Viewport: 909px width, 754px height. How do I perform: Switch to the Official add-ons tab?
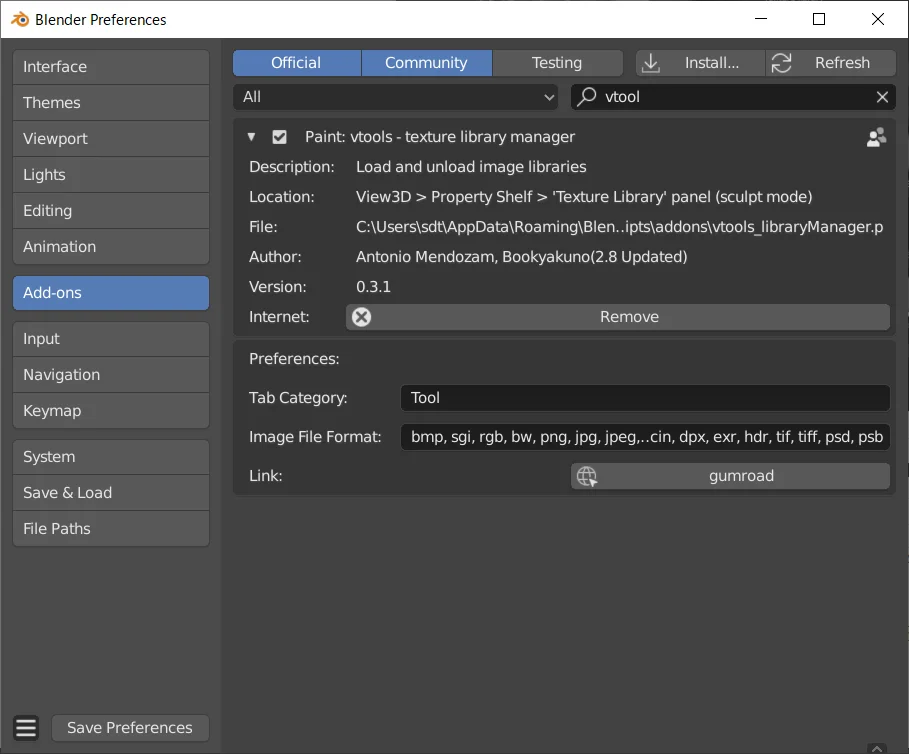coord(296,62)
